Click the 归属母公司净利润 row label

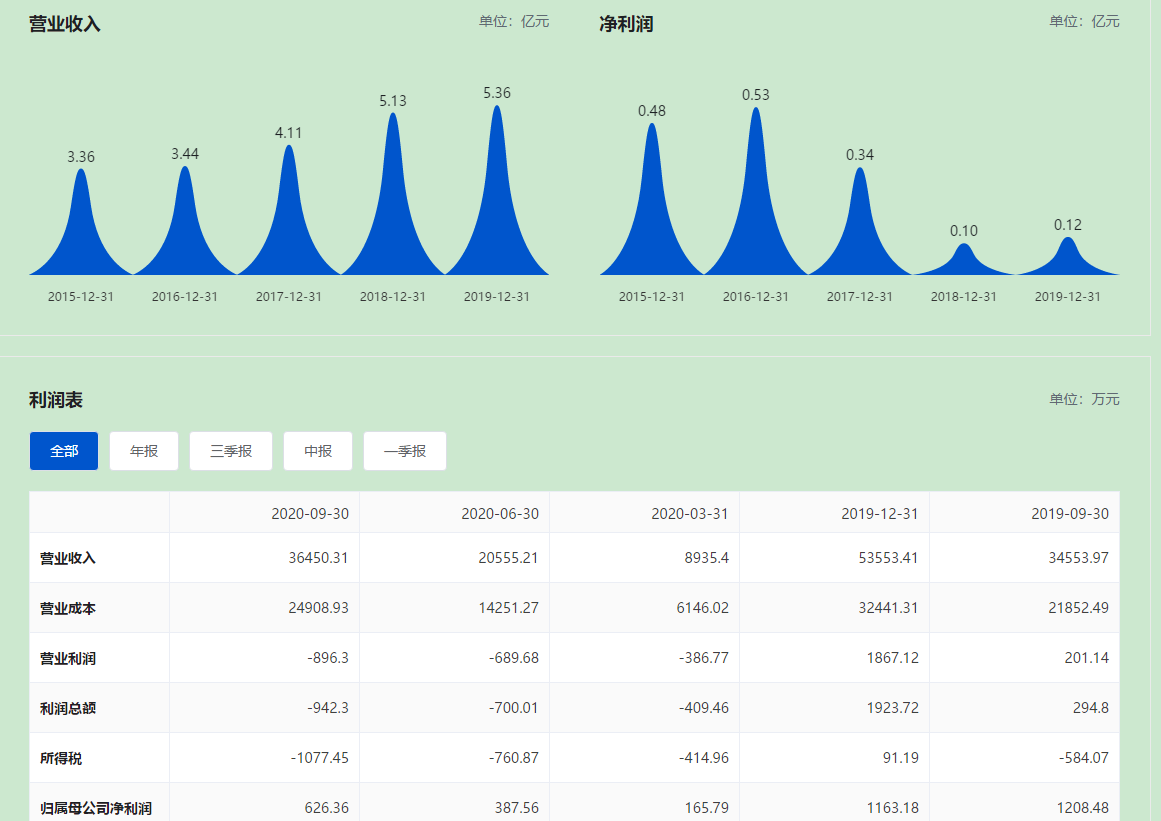pyautogui.click(x=96, y=808)
